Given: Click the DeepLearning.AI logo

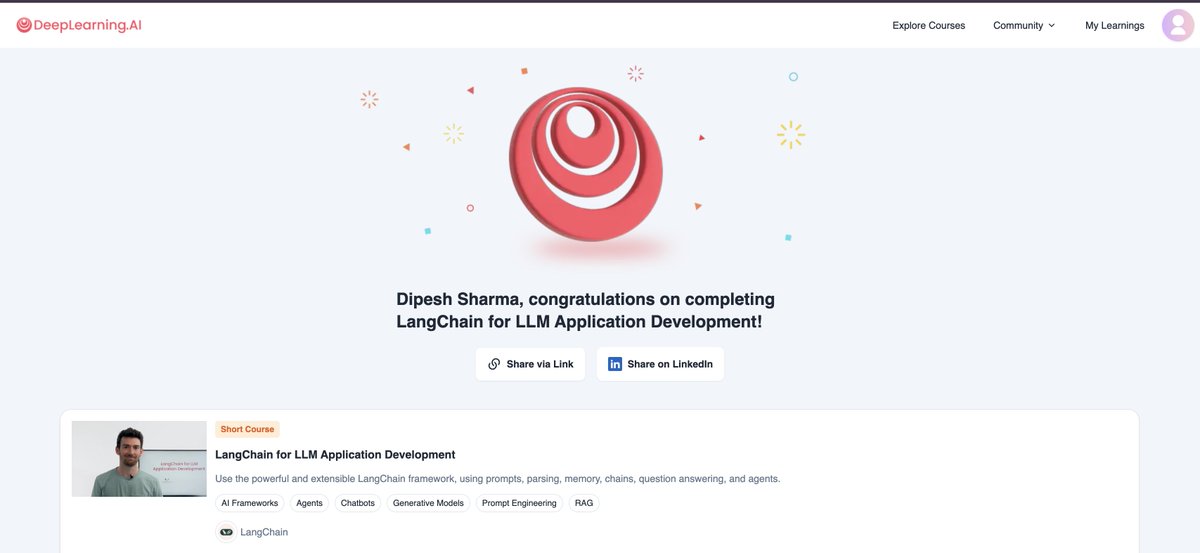Looking at the screenshot, I should (x=79, y=25).
